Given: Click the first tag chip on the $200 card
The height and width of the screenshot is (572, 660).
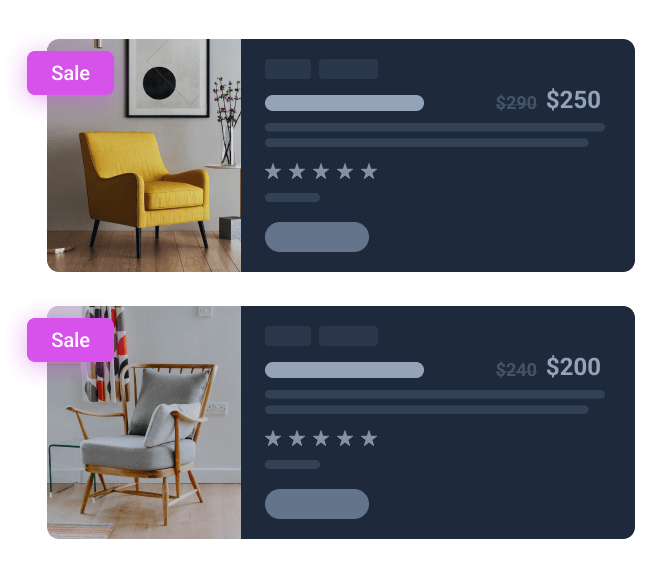Looking at the screenshot, I should click(x=288, y=336).
